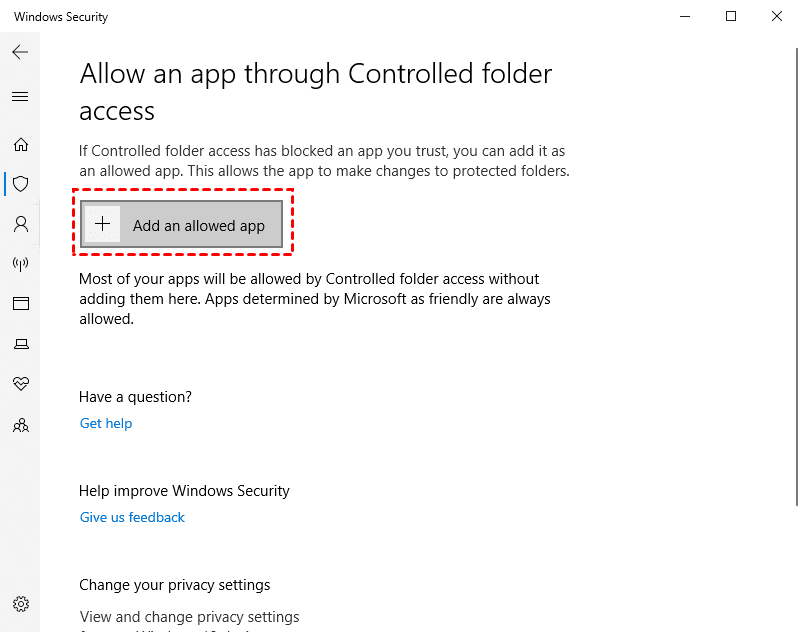
Task: Open the Get help link
Action: (105, 423)
